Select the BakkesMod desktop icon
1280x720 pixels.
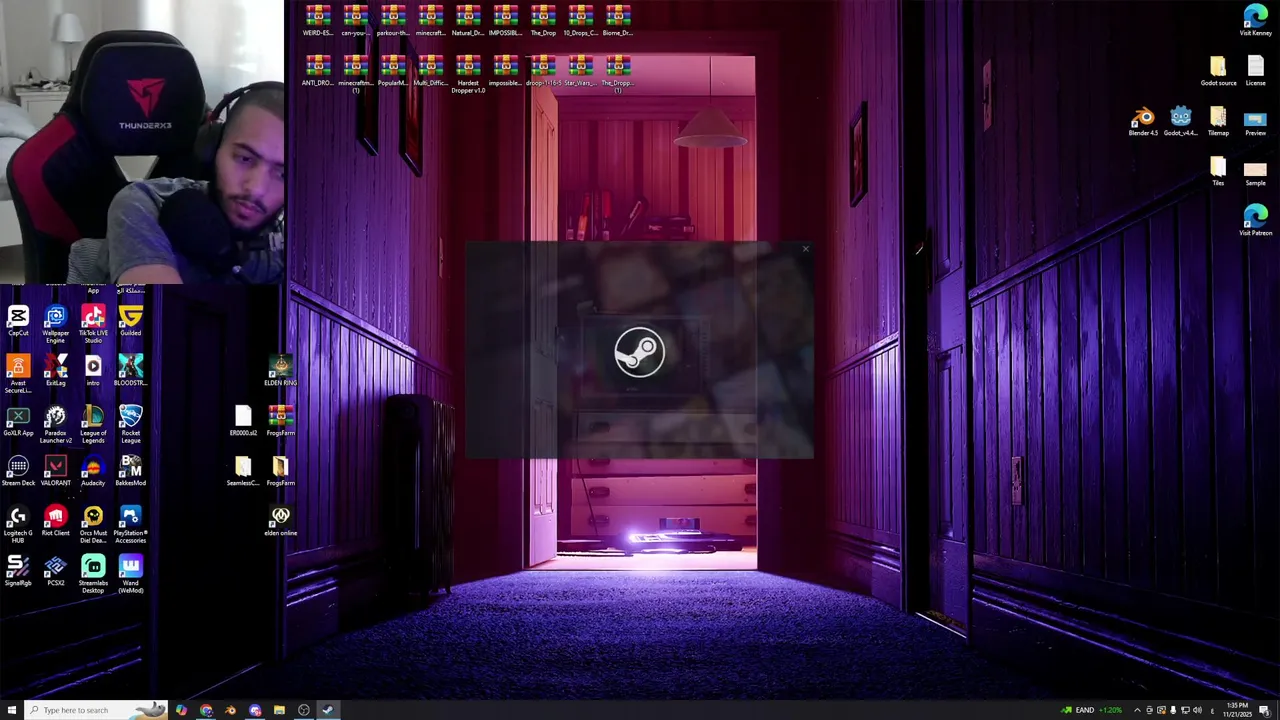tap(130, 472)
